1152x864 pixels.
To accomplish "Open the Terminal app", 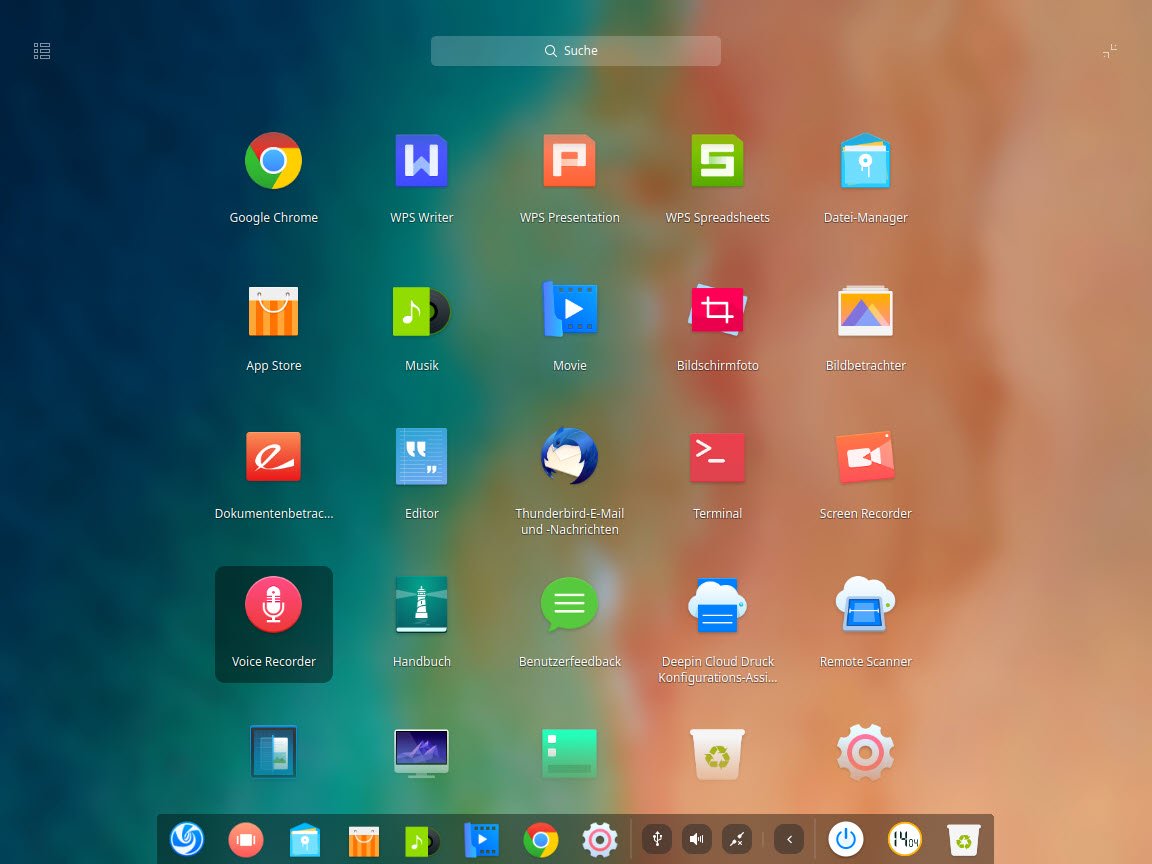I will (x=718, y=457).
